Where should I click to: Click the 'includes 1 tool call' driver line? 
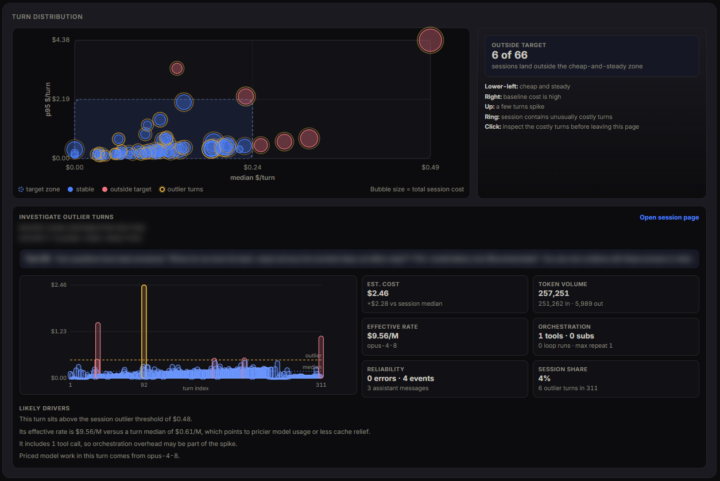(x=128, y=444)
